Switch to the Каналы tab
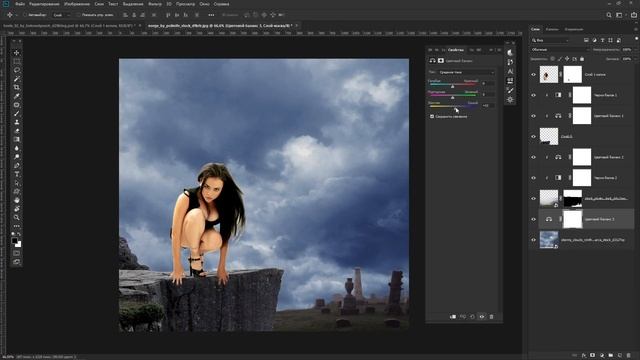 (x=552, y=29)
